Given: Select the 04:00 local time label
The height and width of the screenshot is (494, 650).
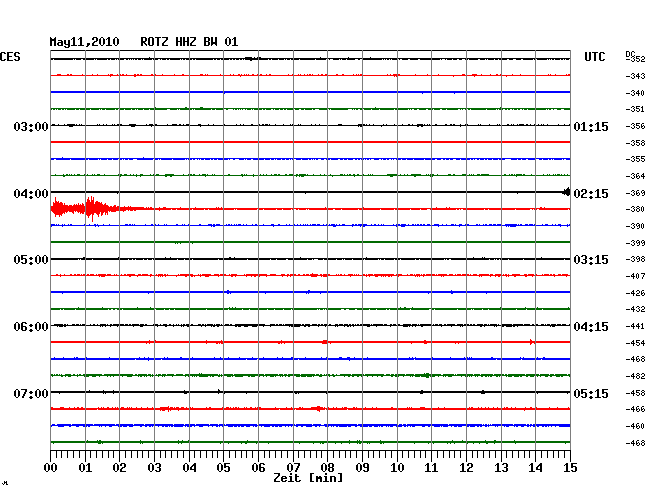Looking at the screenshot, I should pos(31,194).
